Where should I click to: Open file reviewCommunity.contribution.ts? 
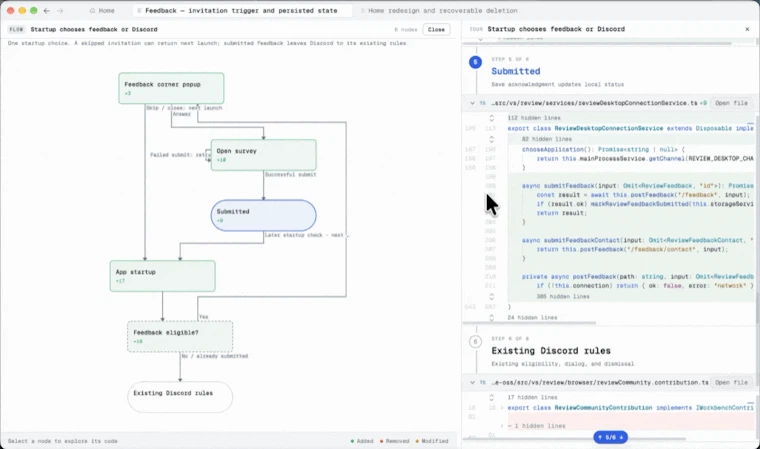coord(731,383)
